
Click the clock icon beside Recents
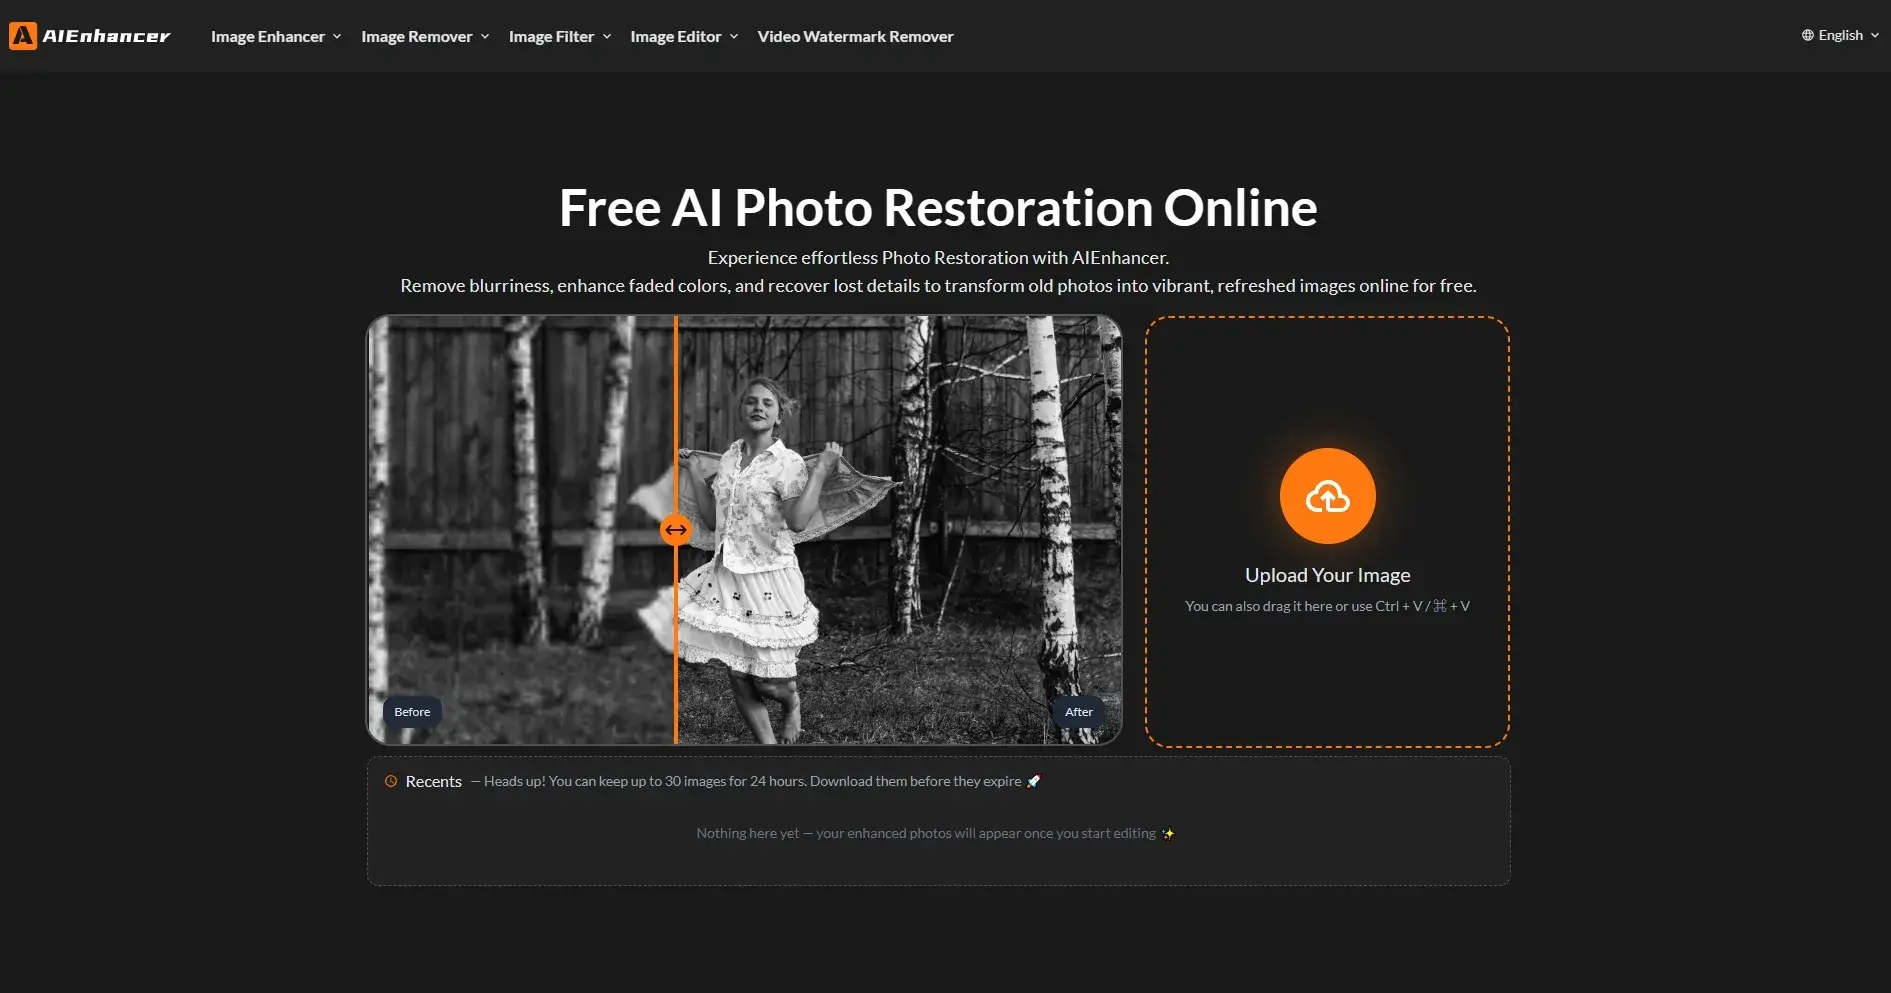(391, 781)
